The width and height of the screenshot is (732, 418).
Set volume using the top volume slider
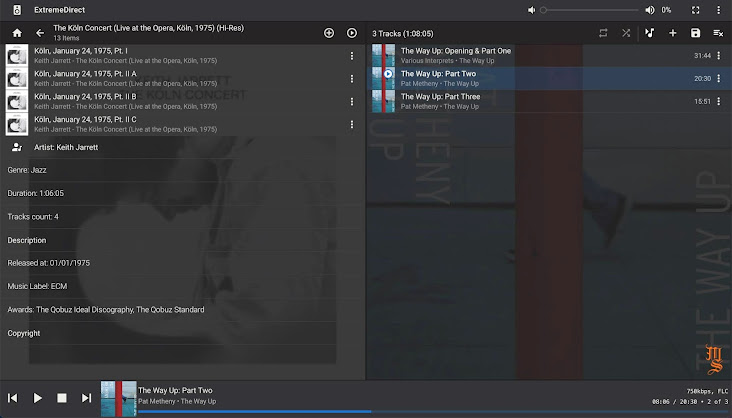pyautogui.click(x=591, y=10)
